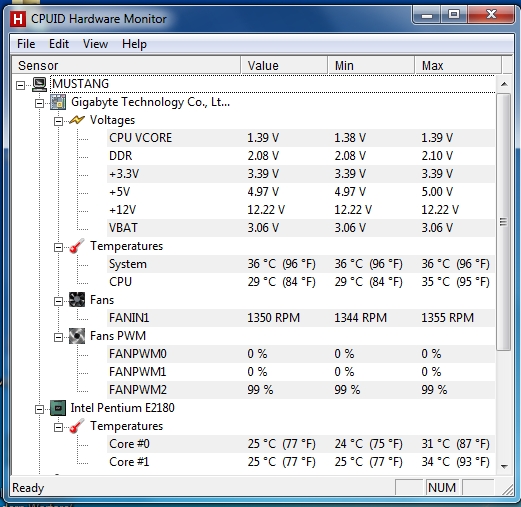The width and height of the screenshot is (521, 507).
Task: Click the Fans PWM icon
Action: 77,336
